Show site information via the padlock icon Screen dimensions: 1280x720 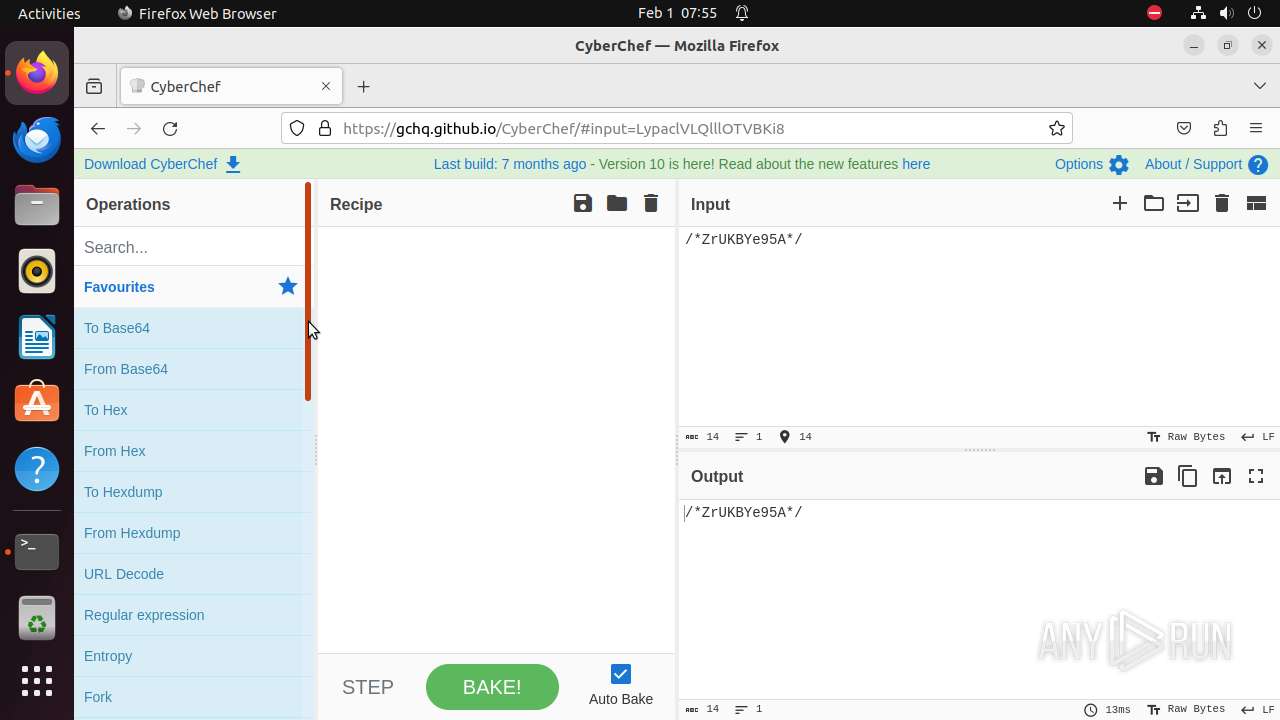point(324,128)
